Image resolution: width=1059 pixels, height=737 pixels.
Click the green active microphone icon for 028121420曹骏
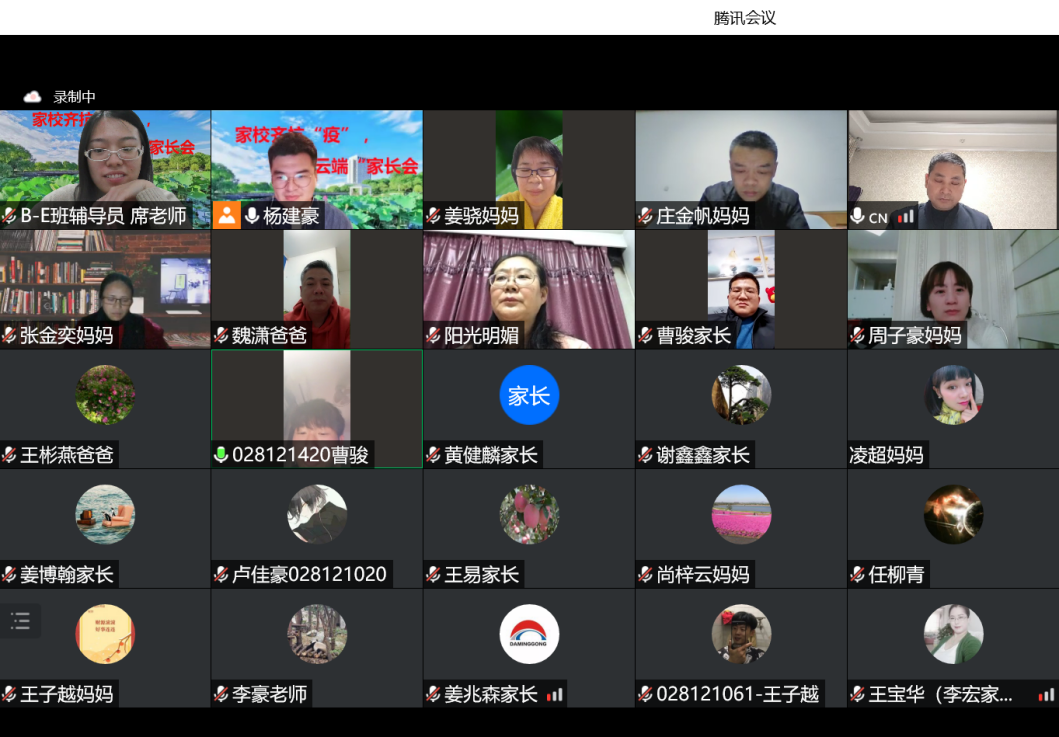(x=221, y=455)
